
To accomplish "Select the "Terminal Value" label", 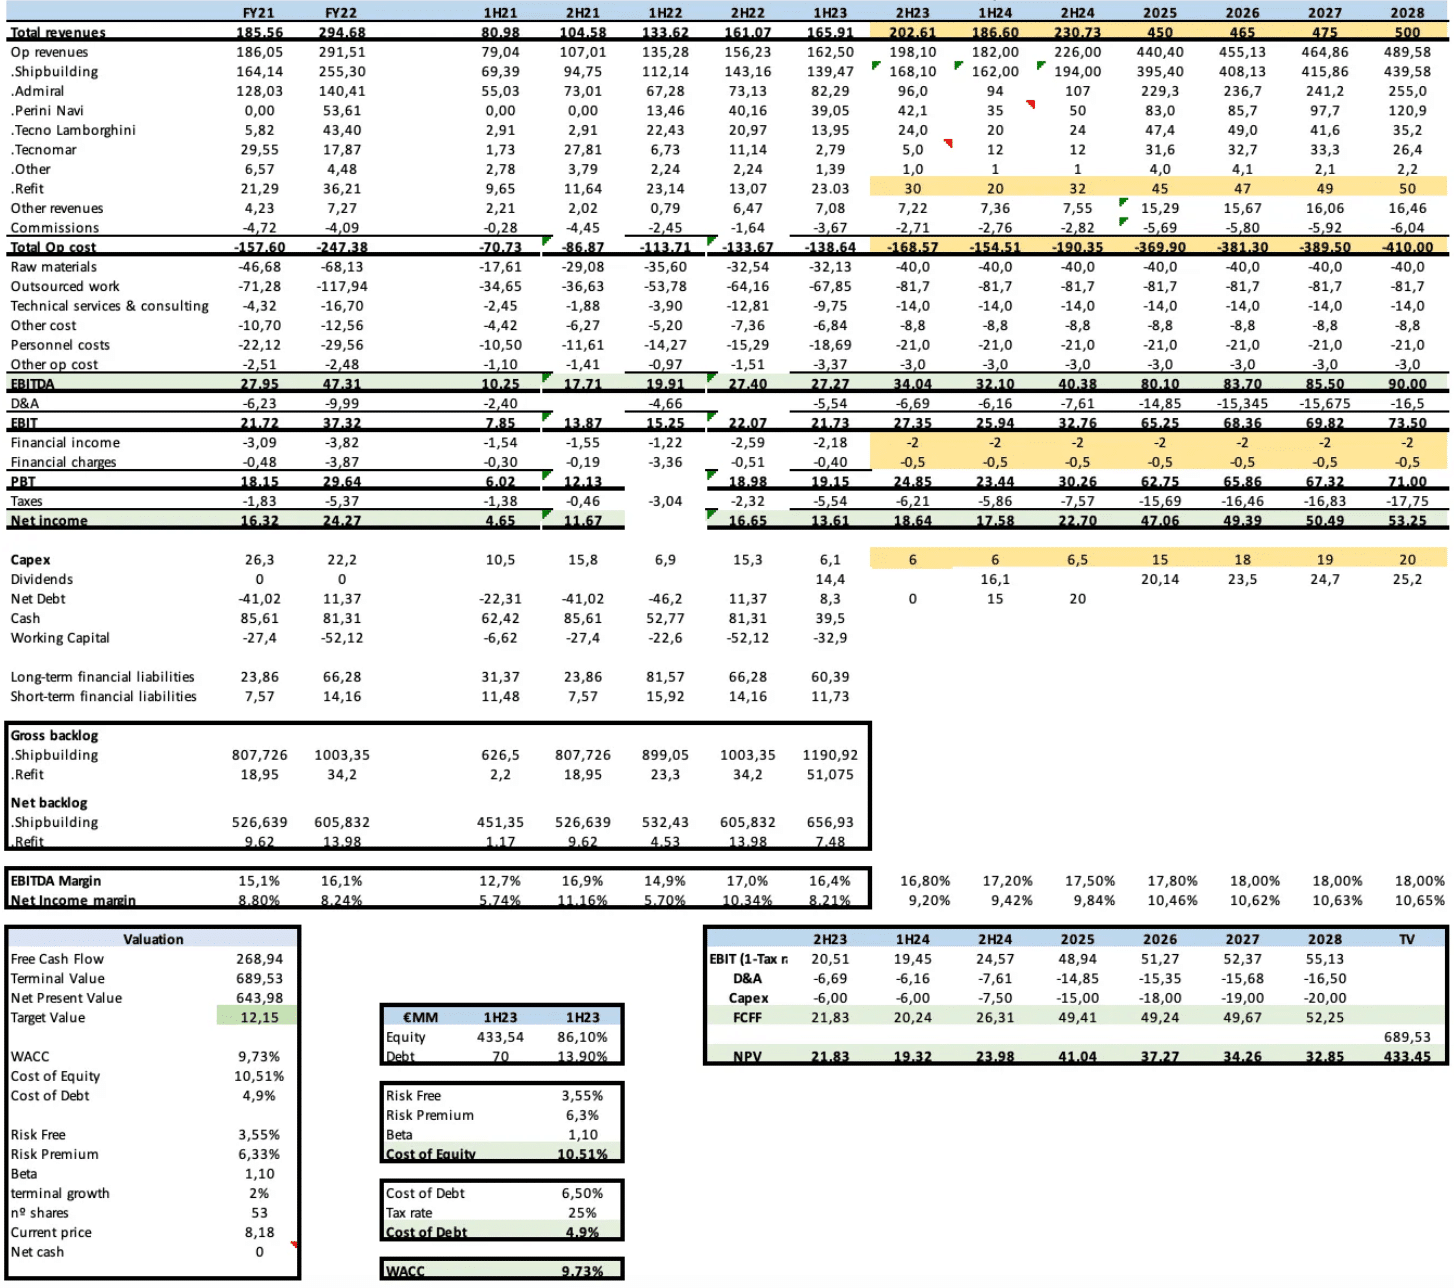I will click(57, 978).
